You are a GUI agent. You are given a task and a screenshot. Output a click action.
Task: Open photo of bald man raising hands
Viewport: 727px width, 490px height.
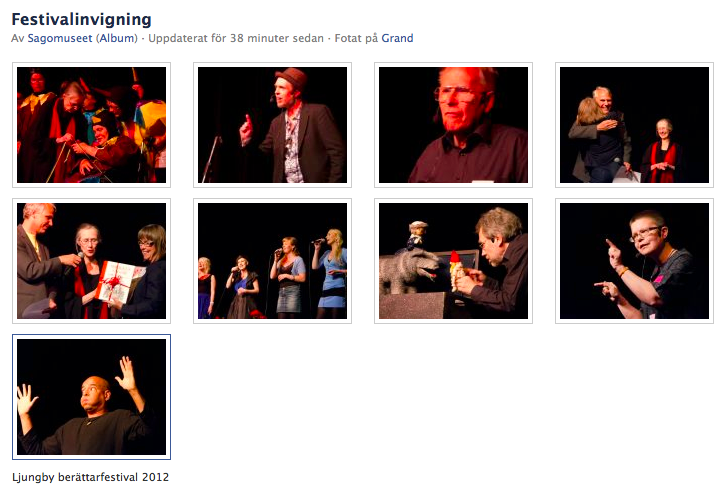pyautogui.click(x=91, y=397)
